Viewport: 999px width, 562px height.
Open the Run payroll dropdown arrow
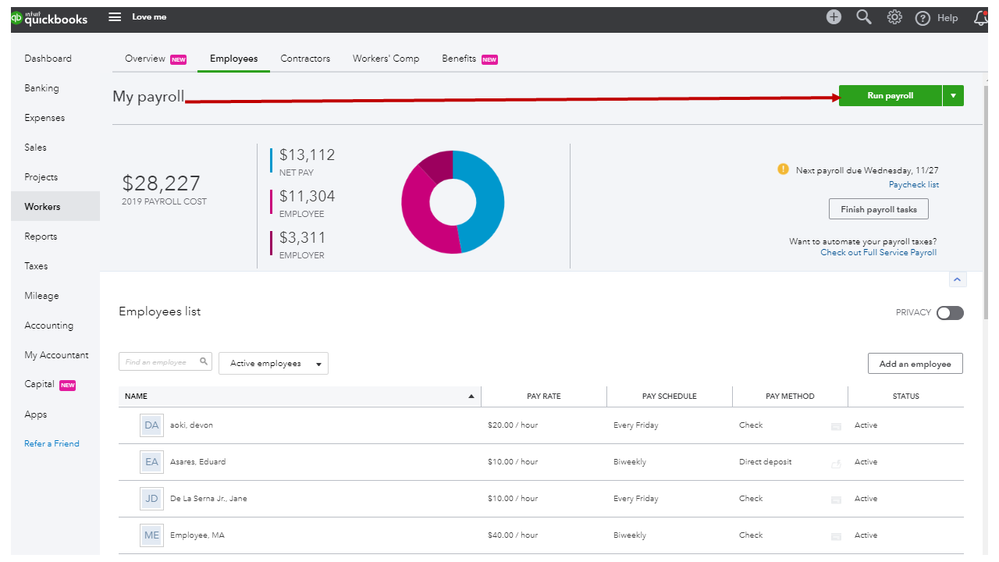953,96
